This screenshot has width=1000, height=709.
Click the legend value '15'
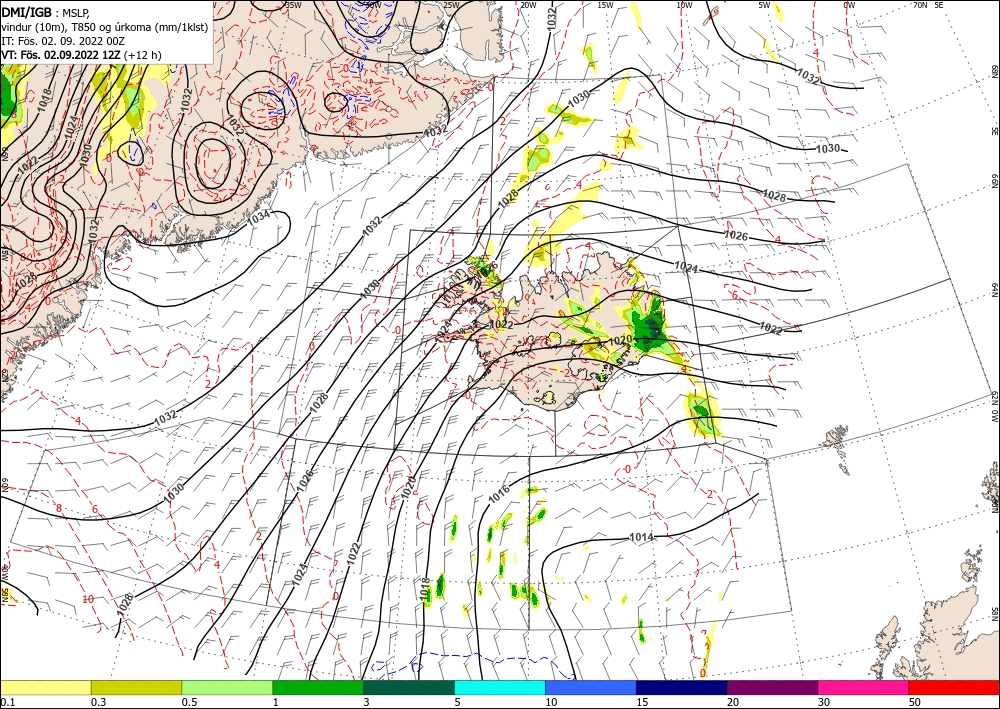tap(642, 702)
